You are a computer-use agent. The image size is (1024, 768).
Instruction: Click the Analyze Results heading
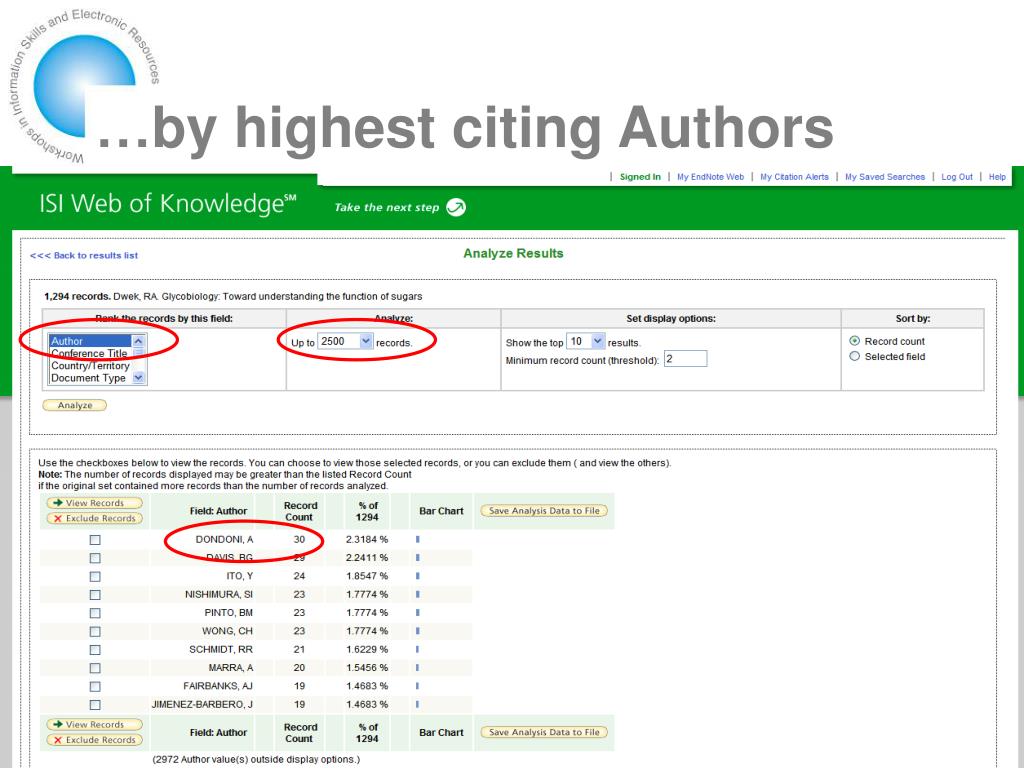[513, 253]
